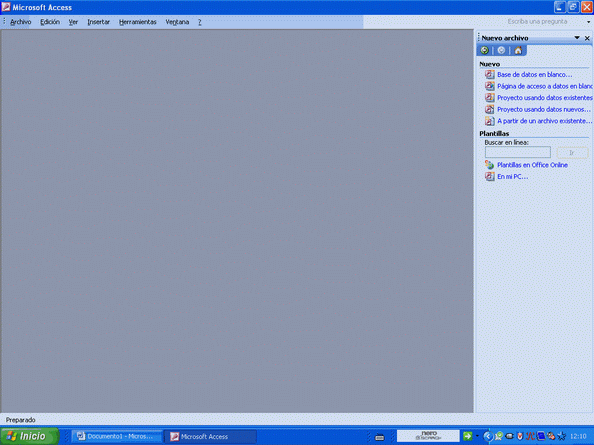This screenshot has width=594, height=445.
Task: Open the Insertar menu
Action: pos(98,22)
